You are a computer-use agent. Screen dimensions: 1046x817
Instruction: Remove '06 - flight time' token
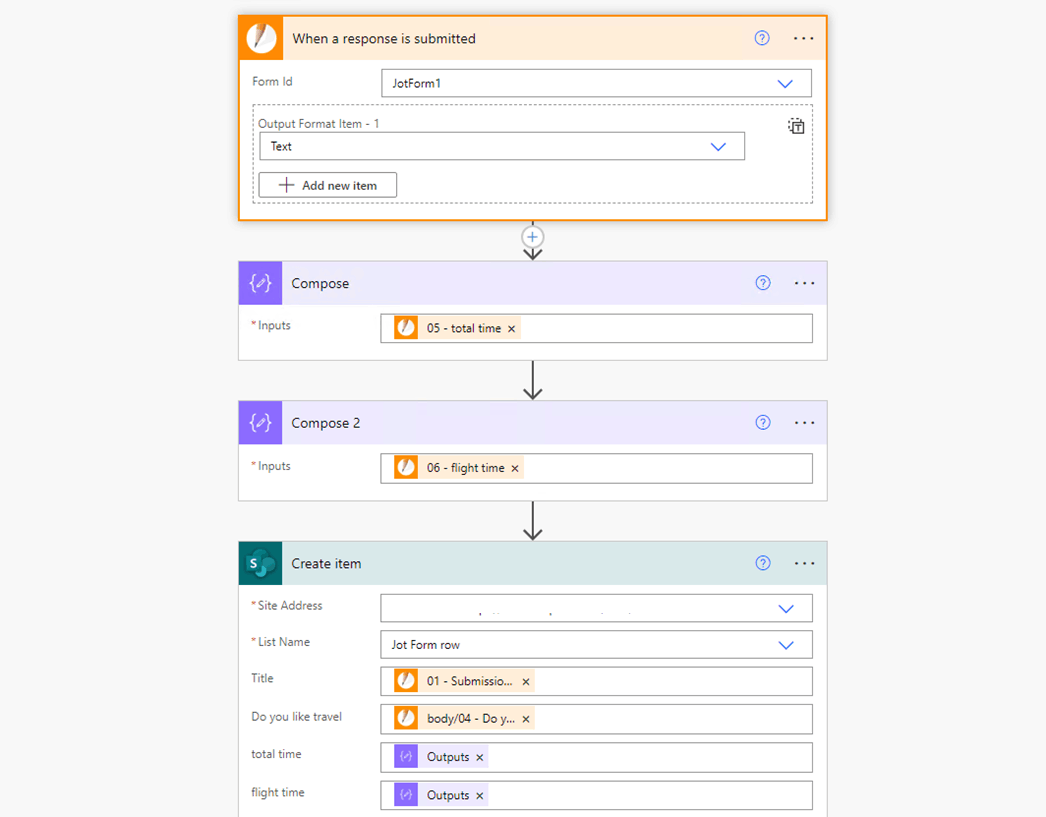click(x=515, y=469)
